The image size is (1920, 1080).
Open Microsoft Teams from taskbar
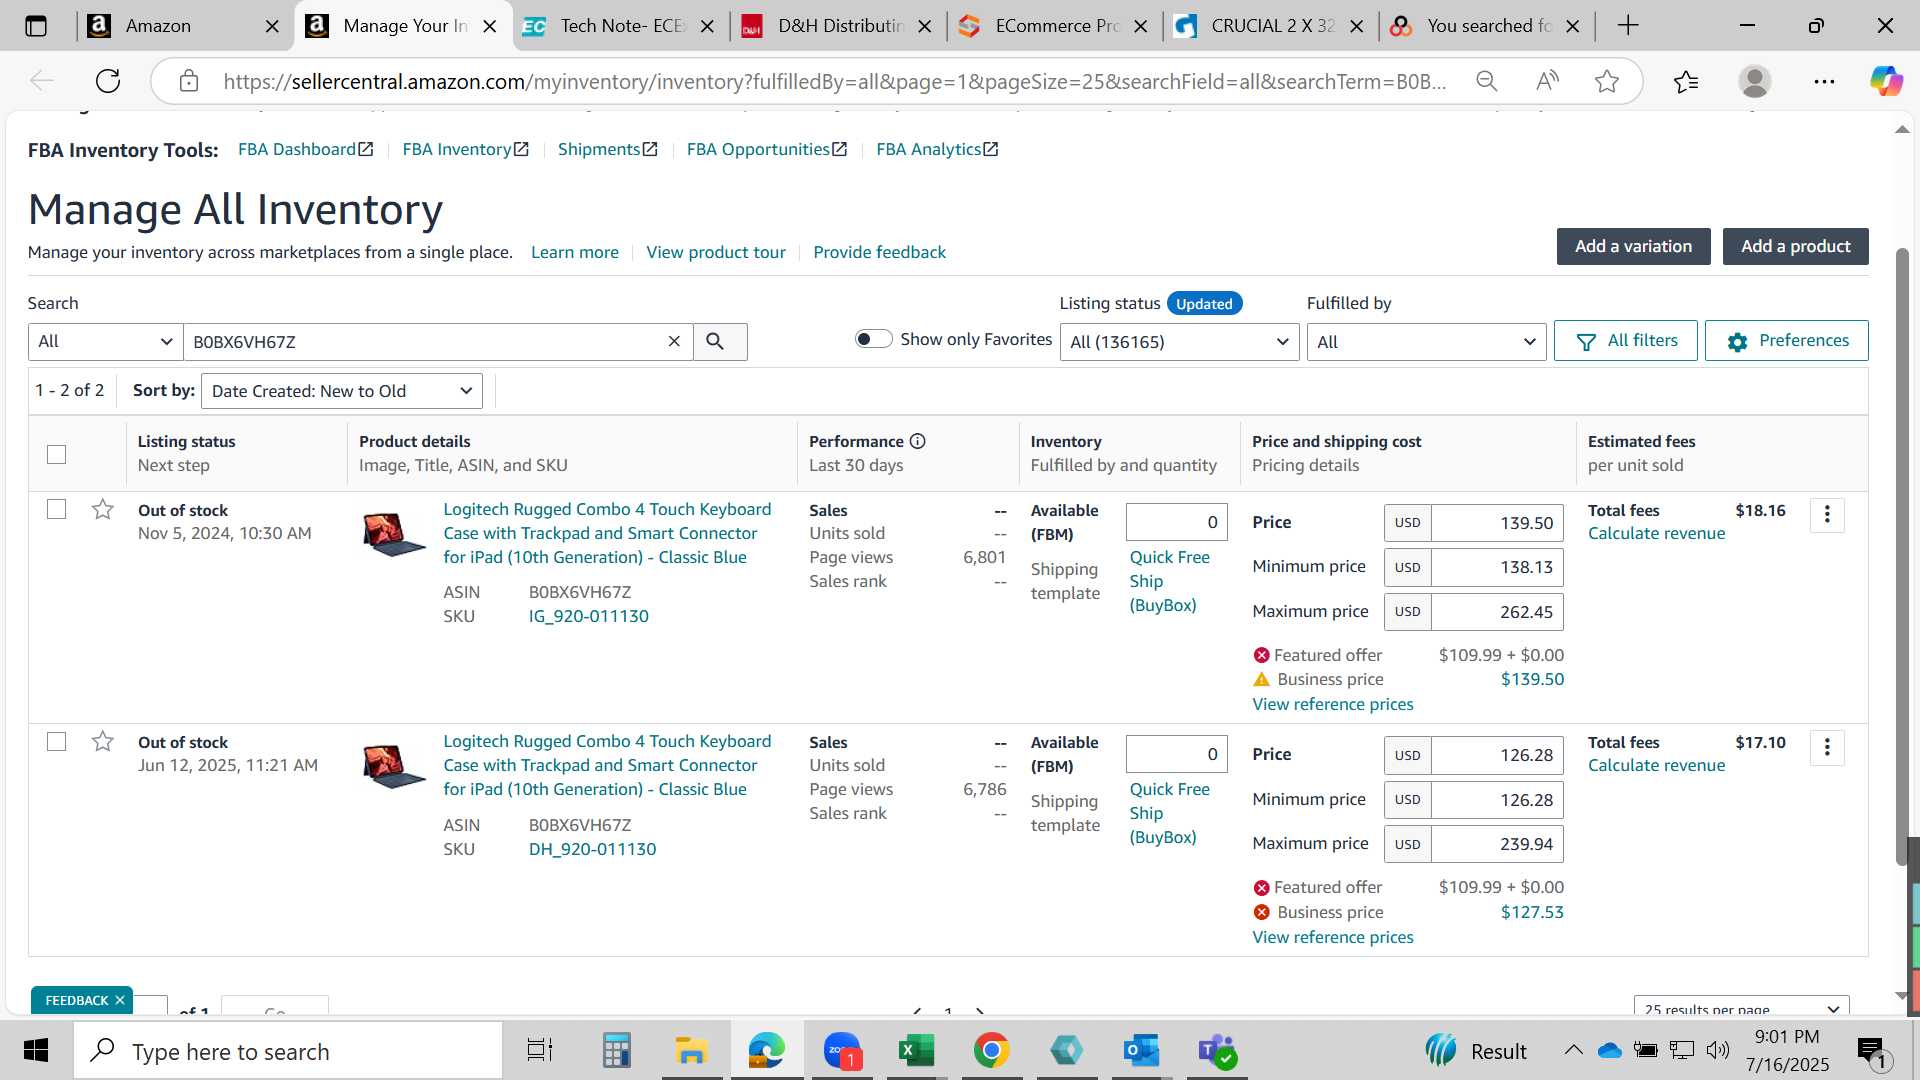coord(1217,1051)
